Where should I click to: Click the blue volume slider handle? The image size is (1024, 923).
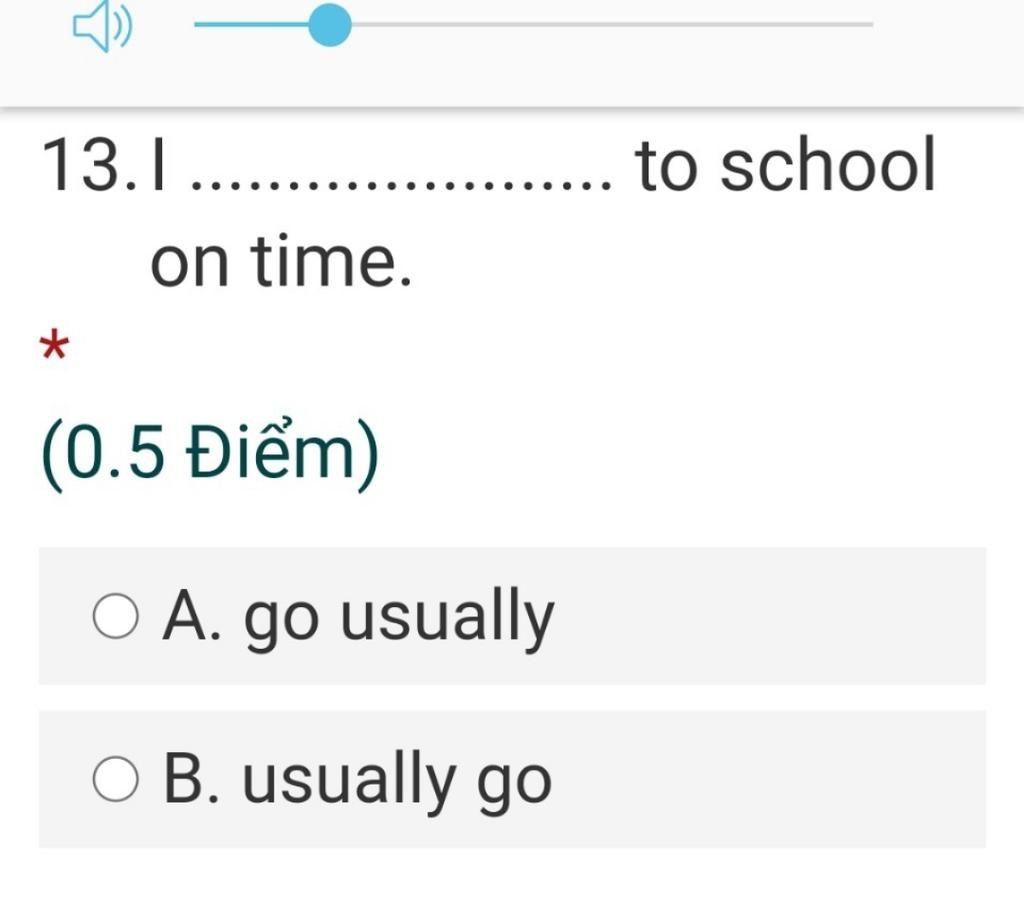tap(329, 25)
